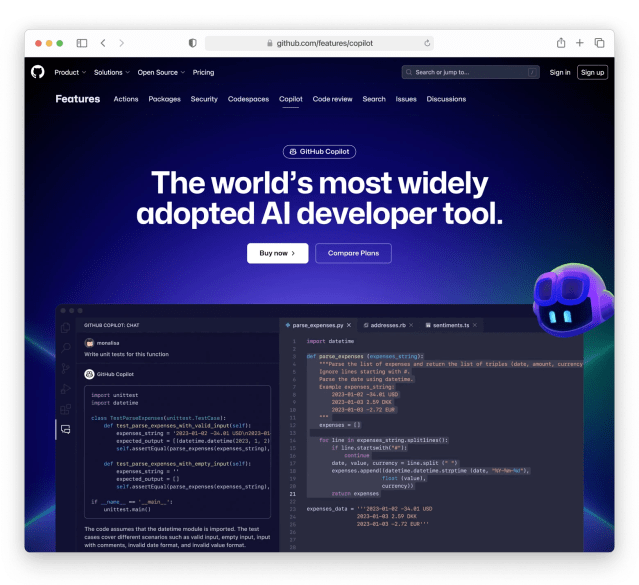Click 'import unittest' in chat code block
Screen dimensions: 639x585
click(x=115, y=395)
